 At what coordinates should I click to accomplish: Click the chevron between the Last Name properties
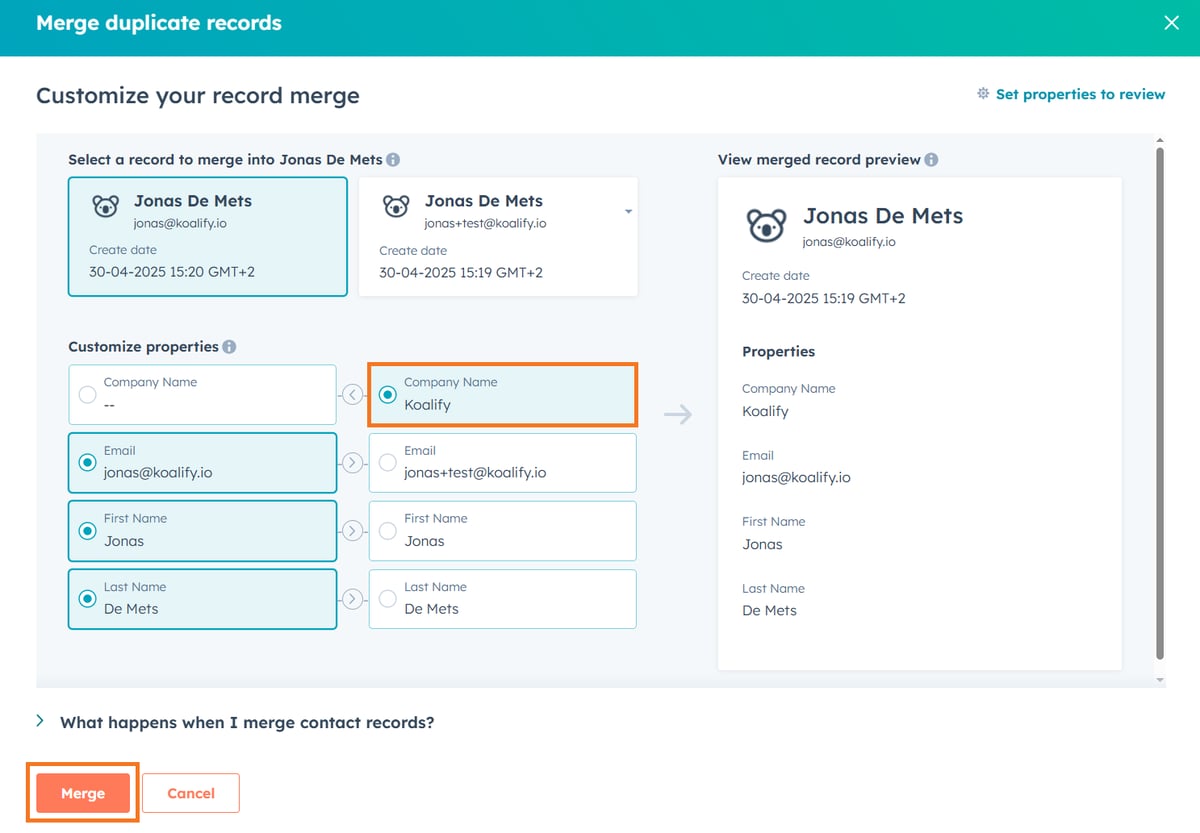click(352, 599)
